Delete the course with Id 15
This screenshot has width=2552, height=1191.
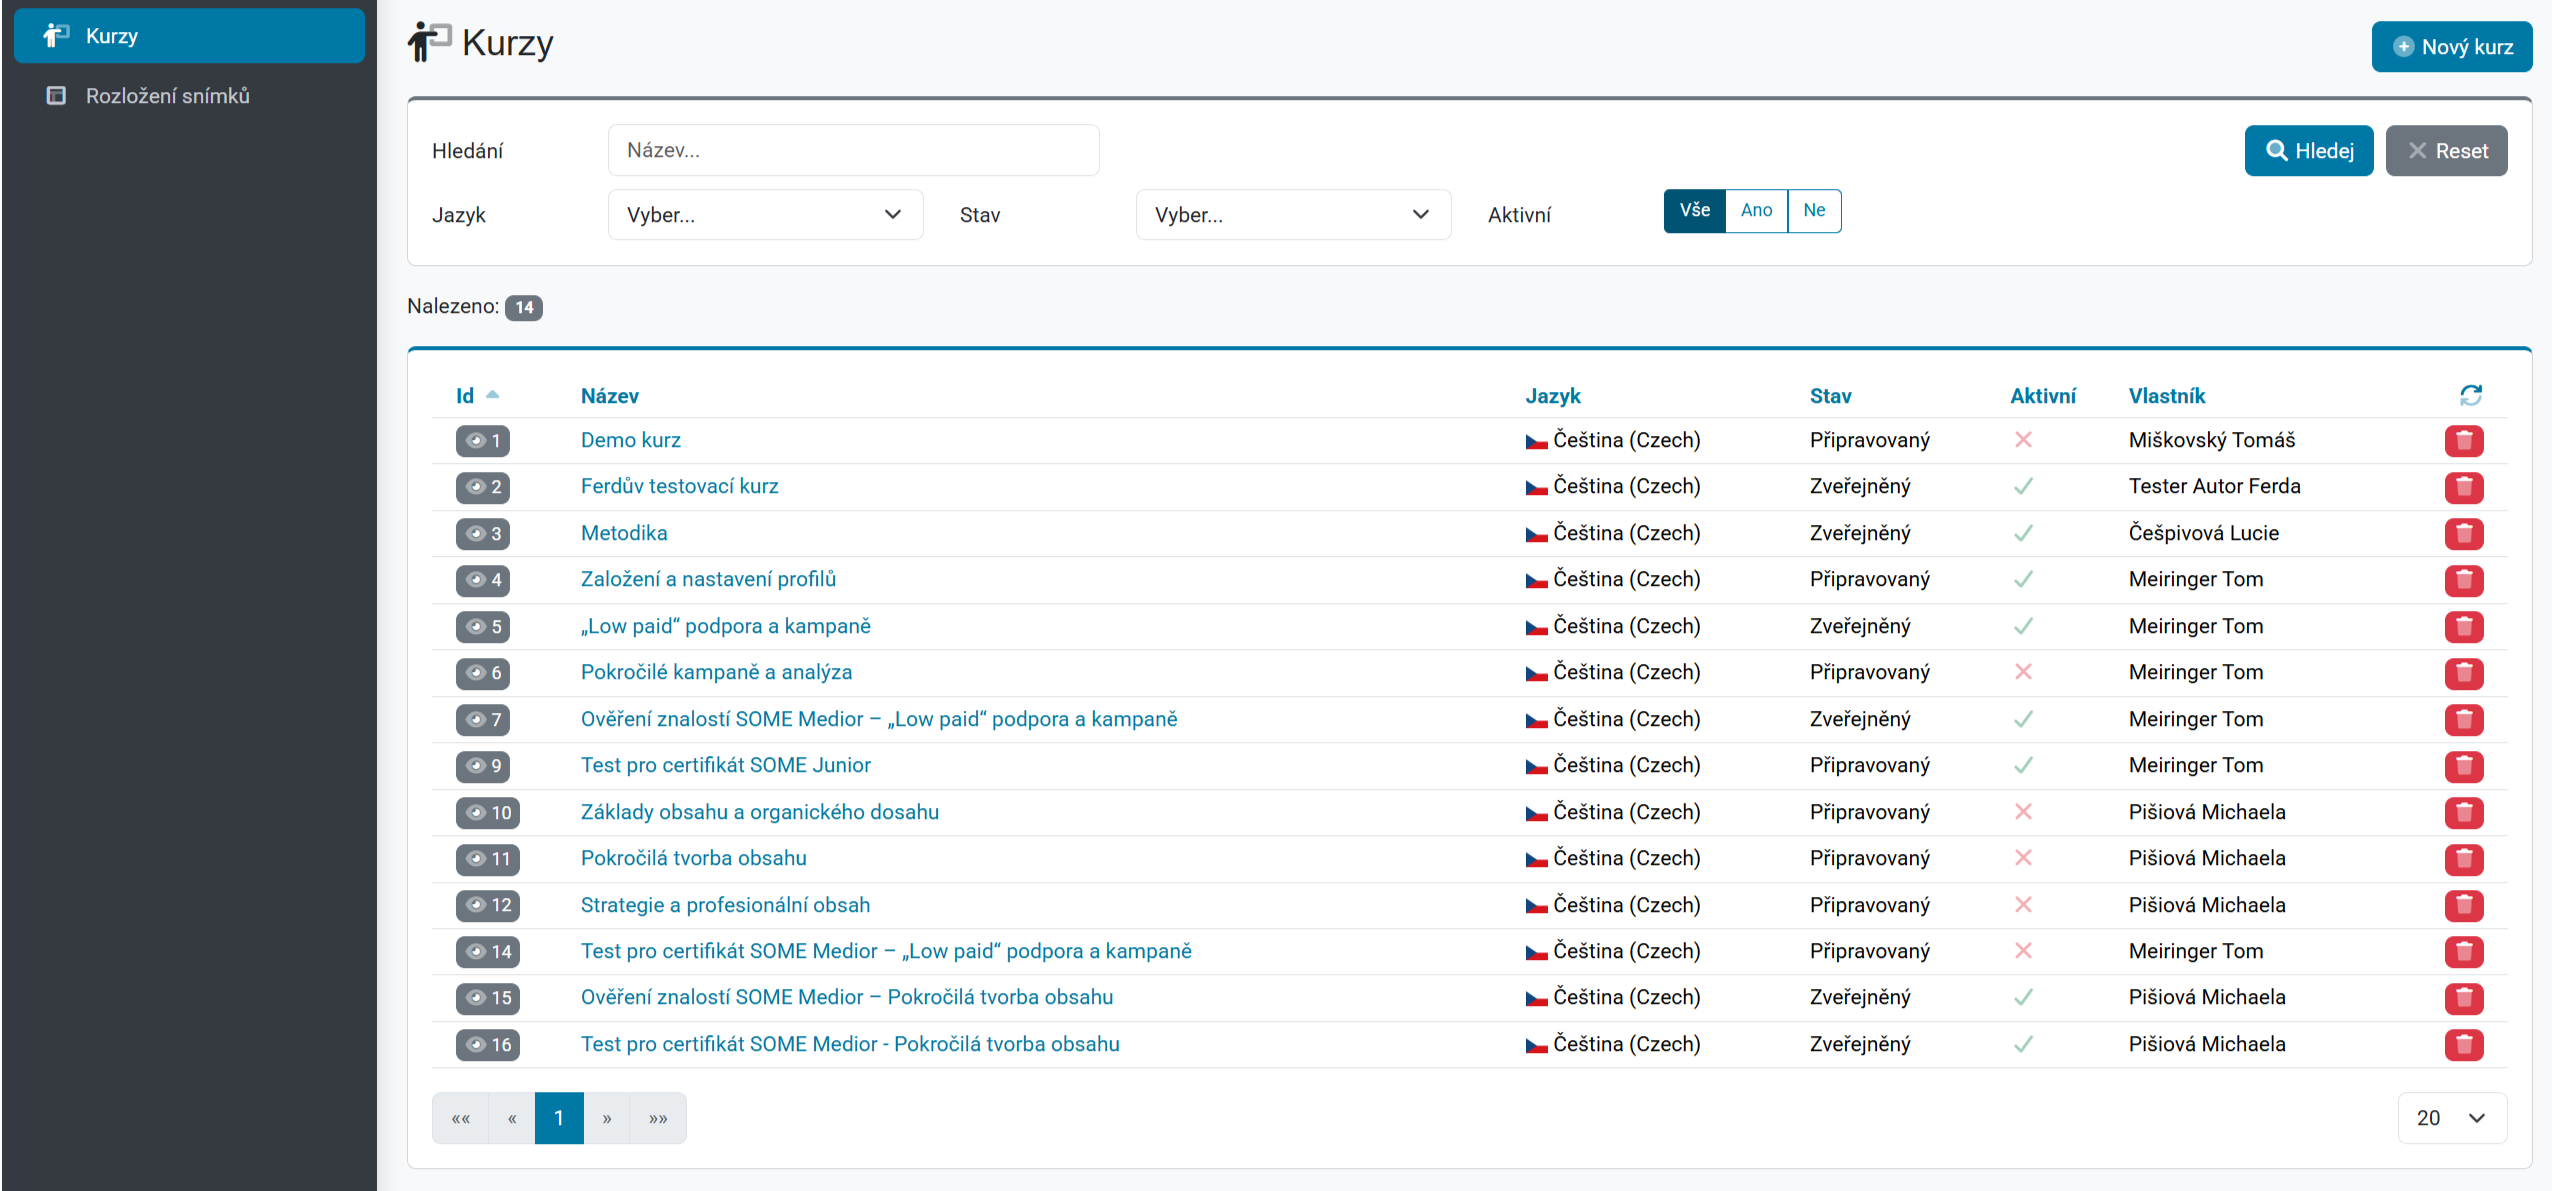[x=2464, y=998]
